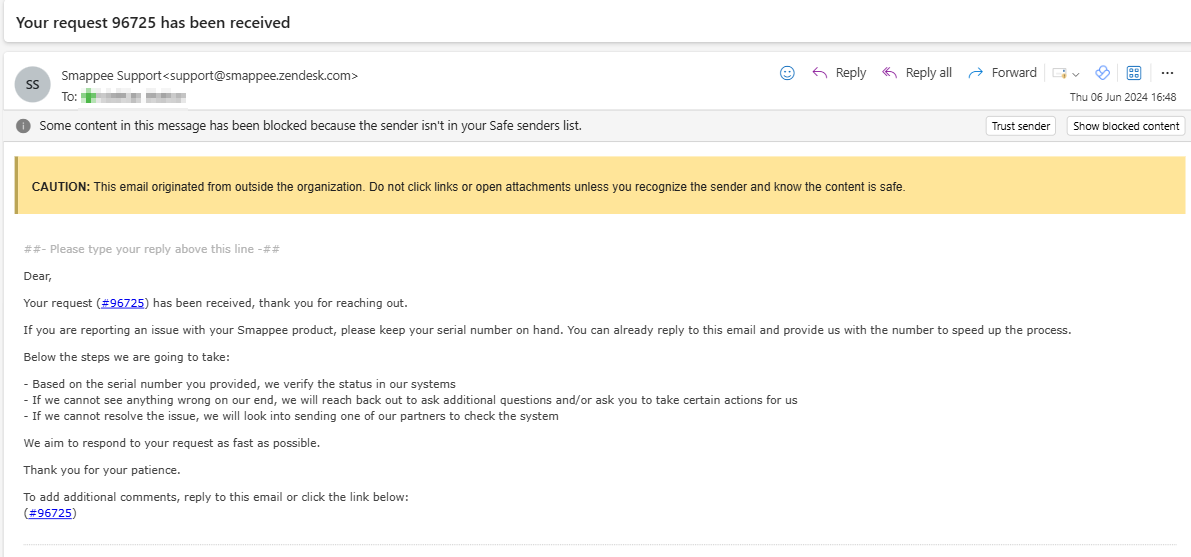Click the 'sending one of our partners' step
The image size is (1191, 557).
[291, 416]
